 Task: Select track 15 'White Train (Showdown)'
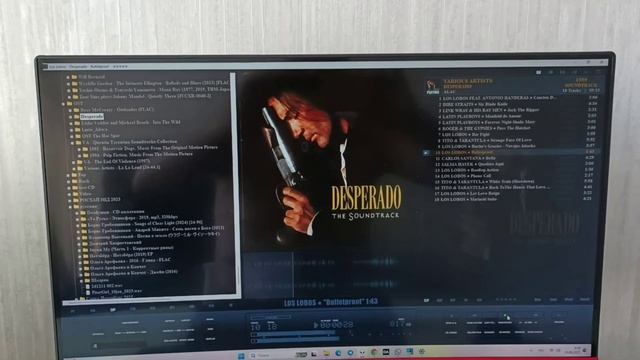[x=514, y=182]
